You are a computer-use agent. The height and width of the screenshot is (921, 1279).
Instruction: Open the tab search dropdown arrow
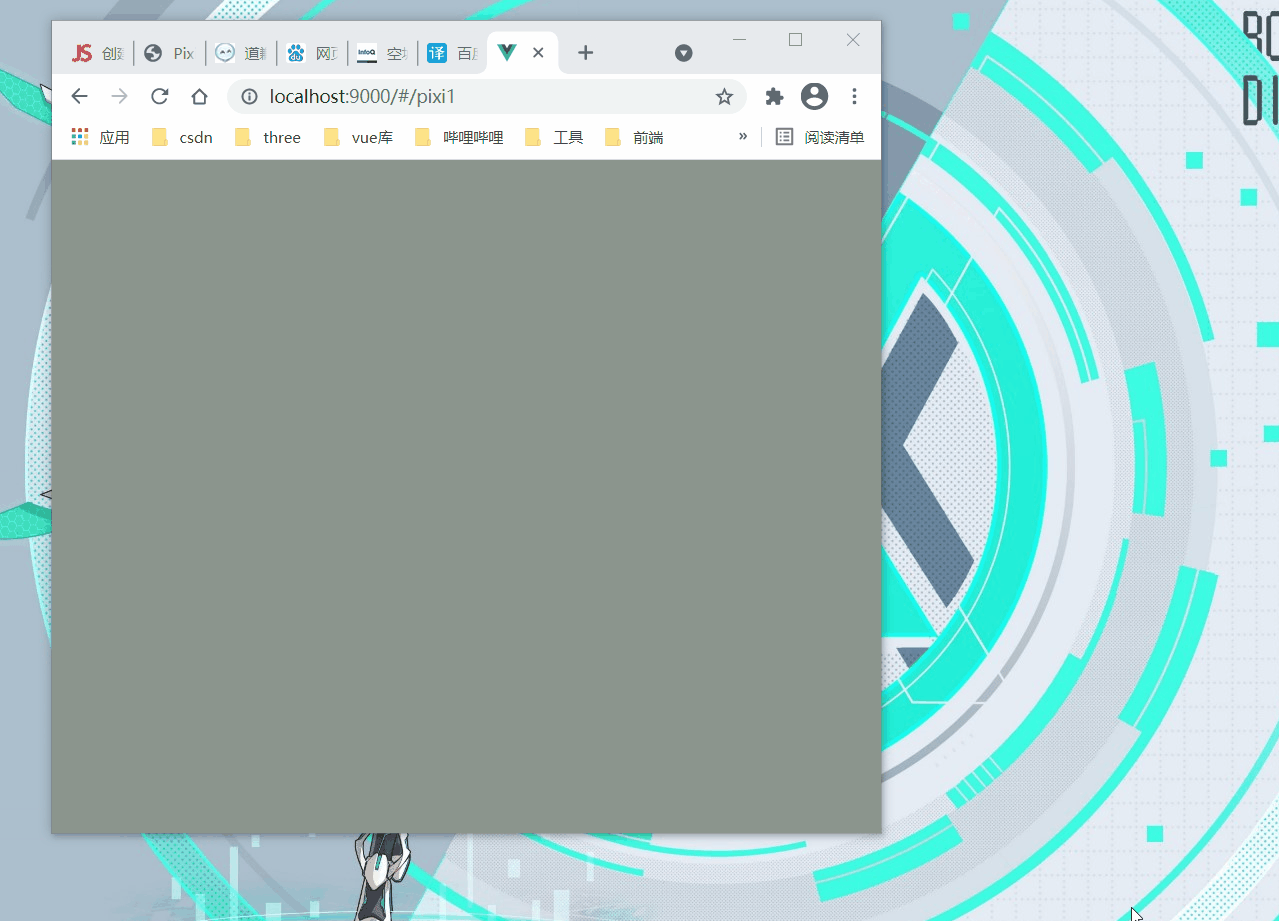(684, 53)
